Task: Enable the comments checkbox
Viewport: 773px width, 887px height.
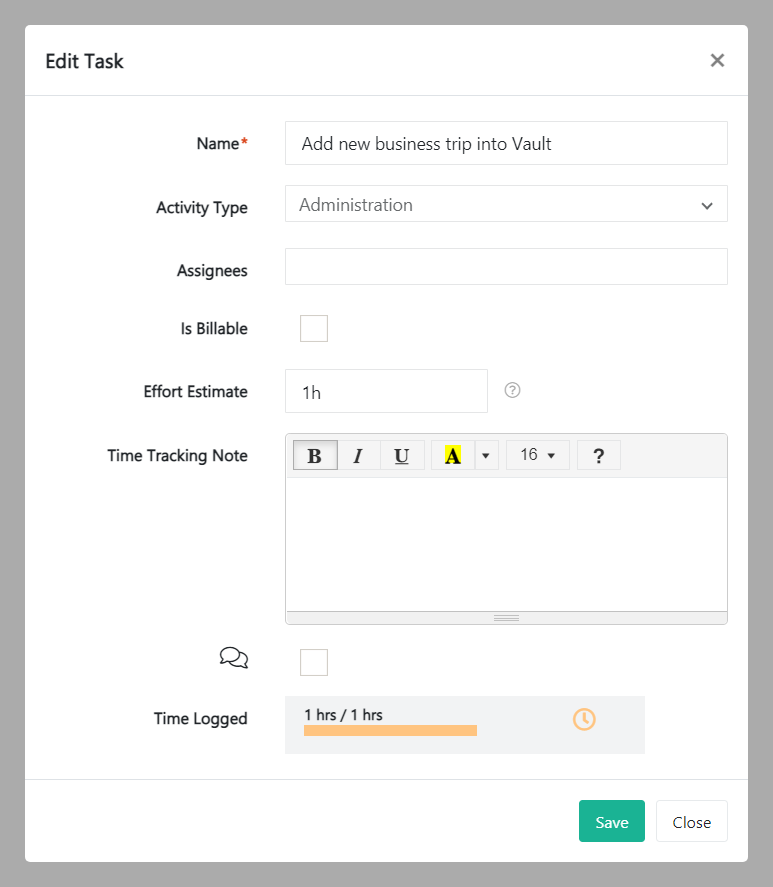Action: [x=314, y=662]
